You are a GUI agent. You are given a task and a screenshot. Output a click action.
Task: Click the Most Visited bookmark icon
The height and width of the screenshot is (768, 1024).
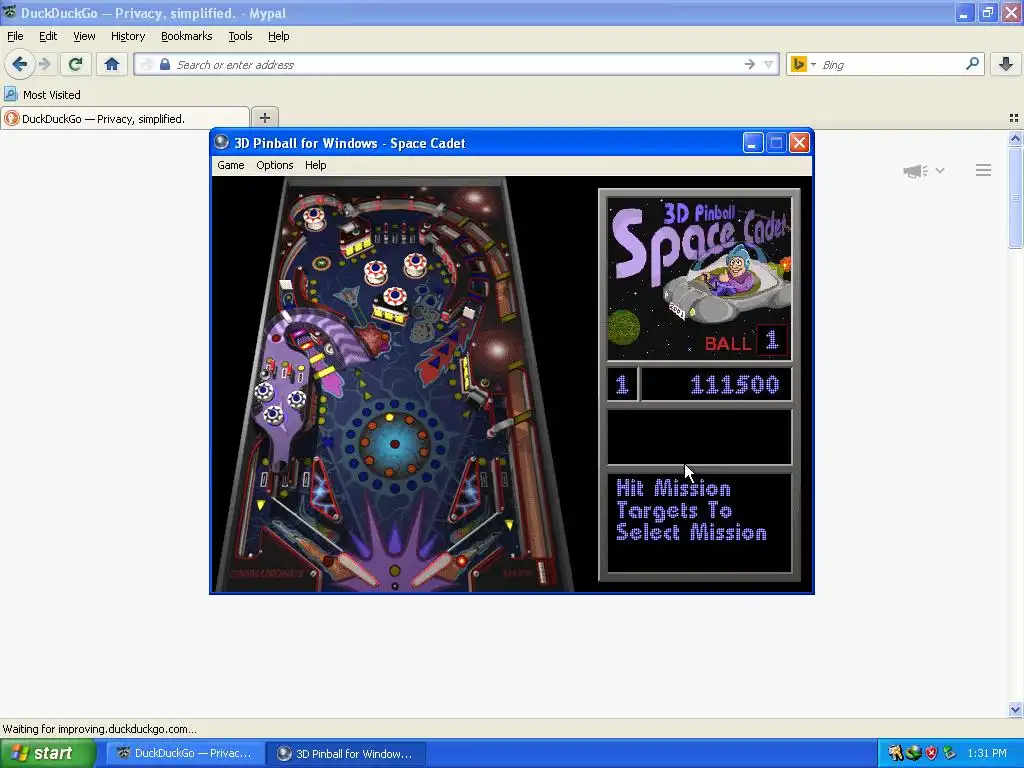tap(10, 94)
